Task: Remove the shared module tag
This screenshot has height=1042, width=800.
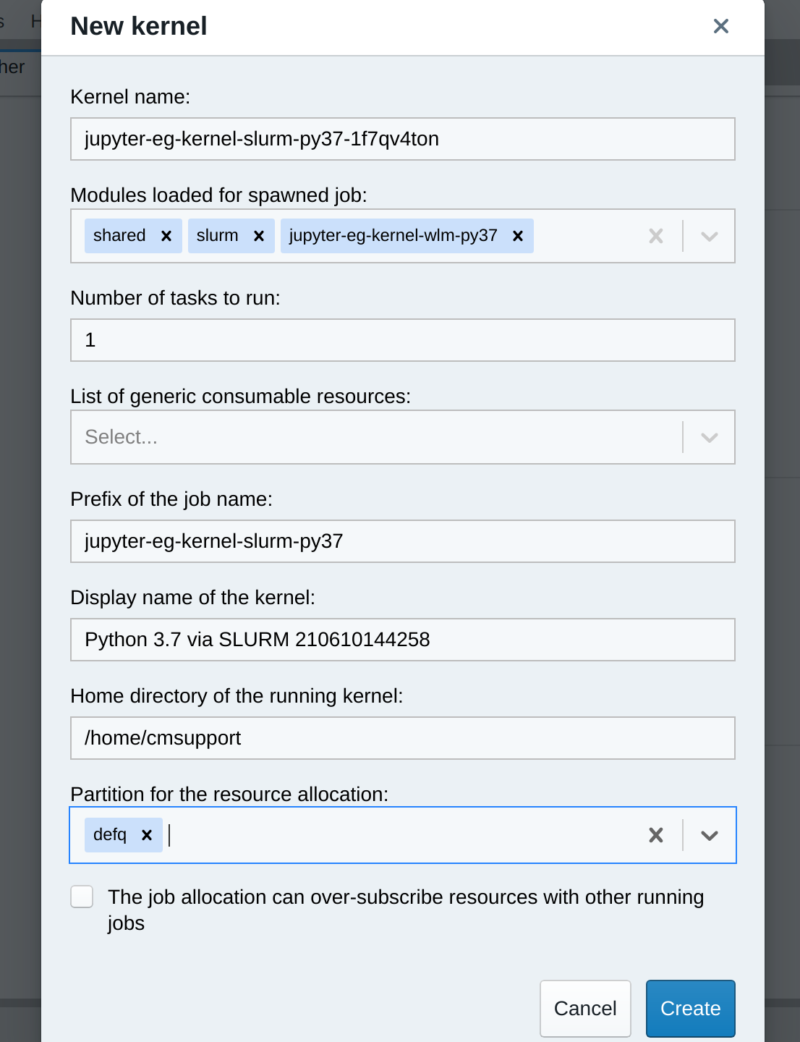Action: coord(165,236)
